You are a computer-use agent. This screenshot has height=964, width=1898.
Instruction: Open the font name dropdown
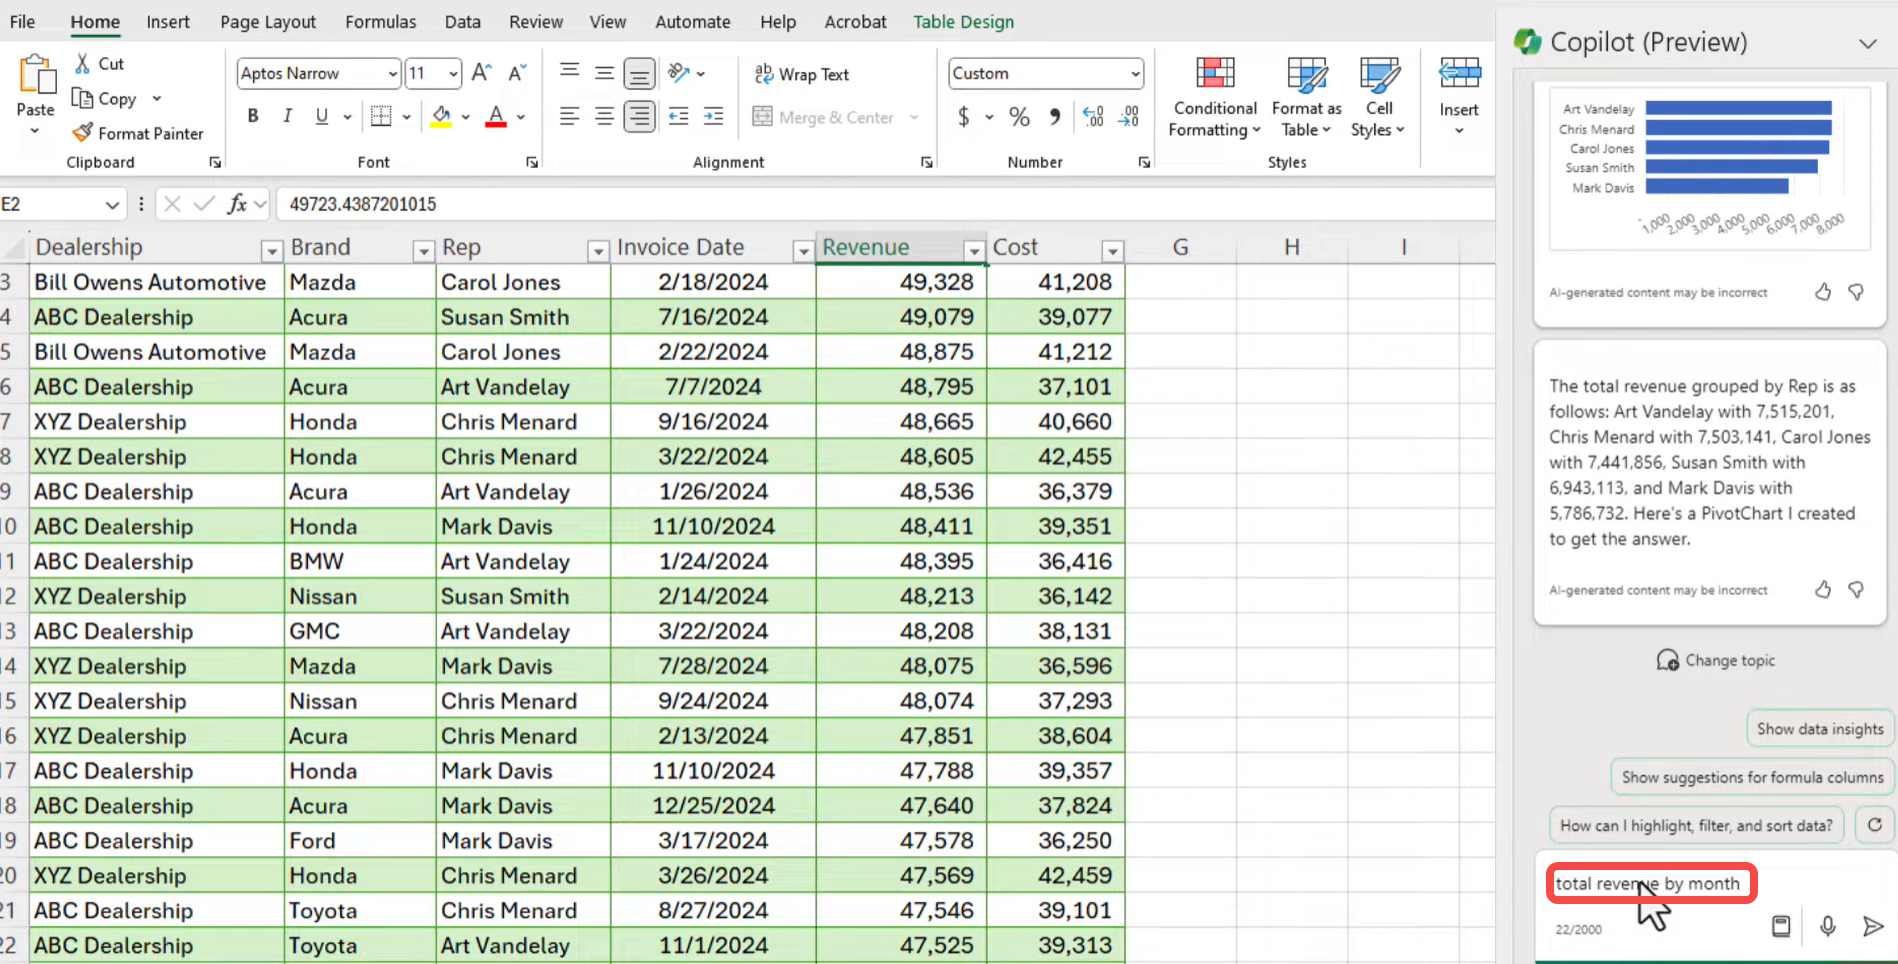[x=392, y=74]
